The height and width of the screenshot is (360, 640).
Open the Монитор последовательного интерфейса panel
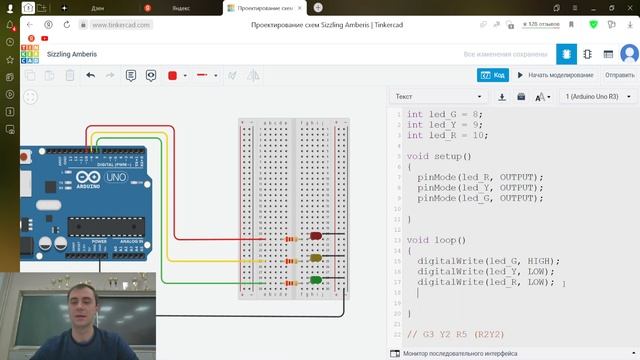point(460,353)
